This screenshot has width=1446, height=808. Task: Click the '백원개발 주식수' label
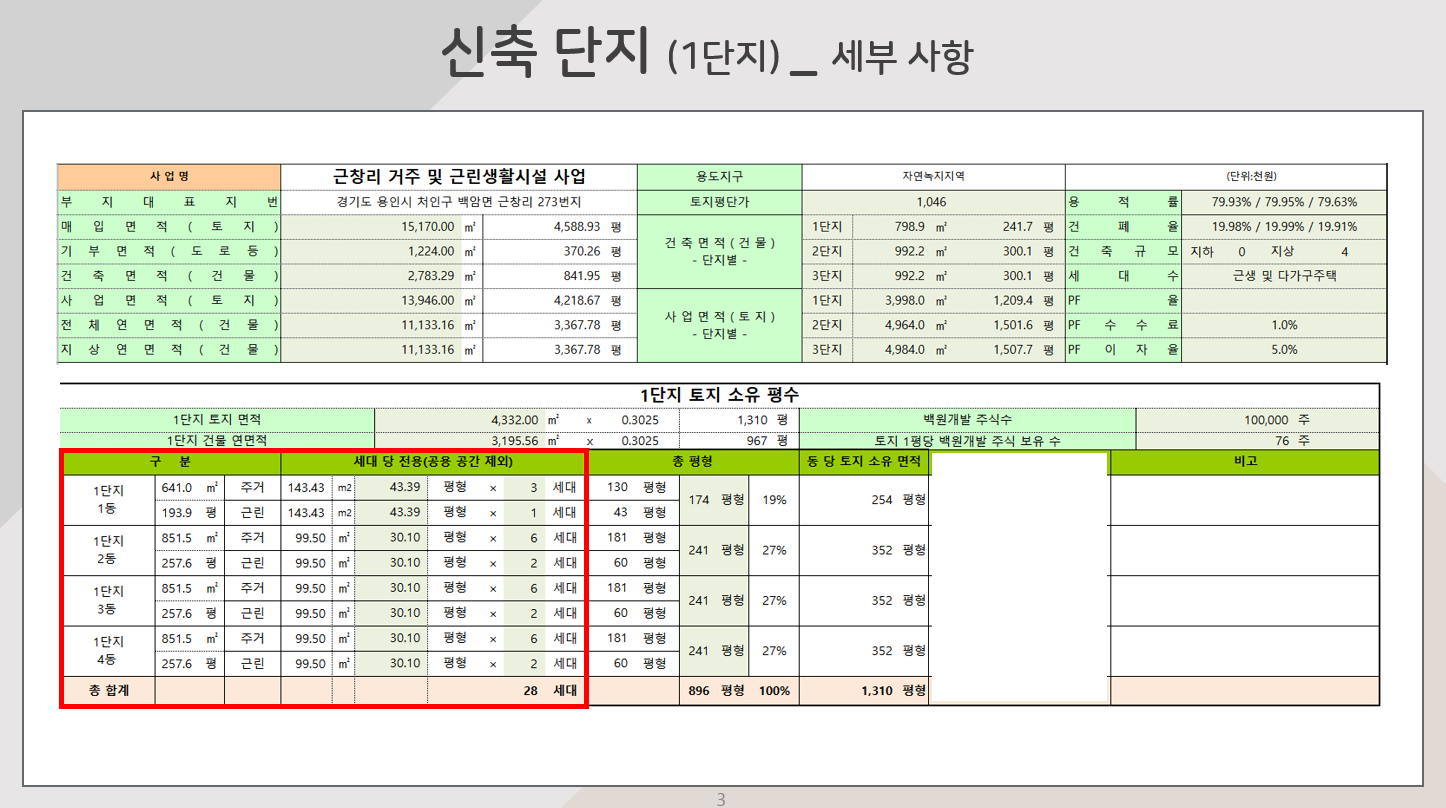coord(968,420)
